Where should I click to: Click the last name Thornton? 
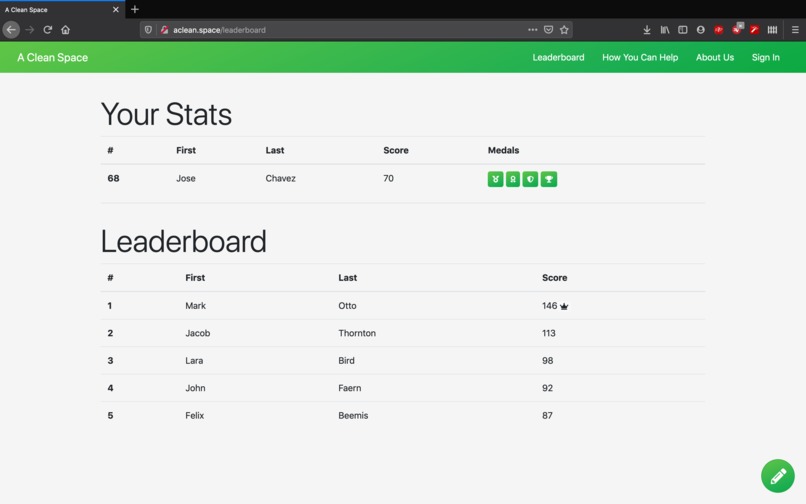coord(357,333)
